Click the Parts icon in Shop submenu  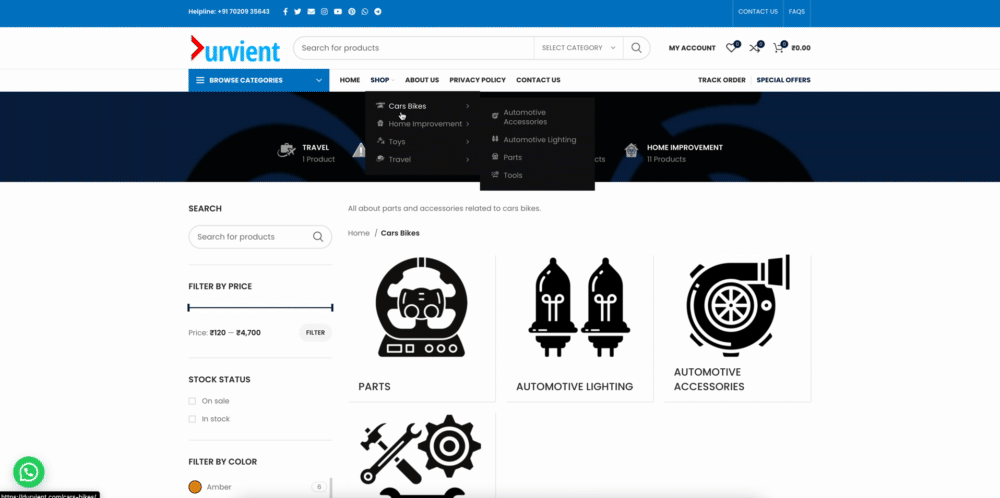(x=495, y=157)
